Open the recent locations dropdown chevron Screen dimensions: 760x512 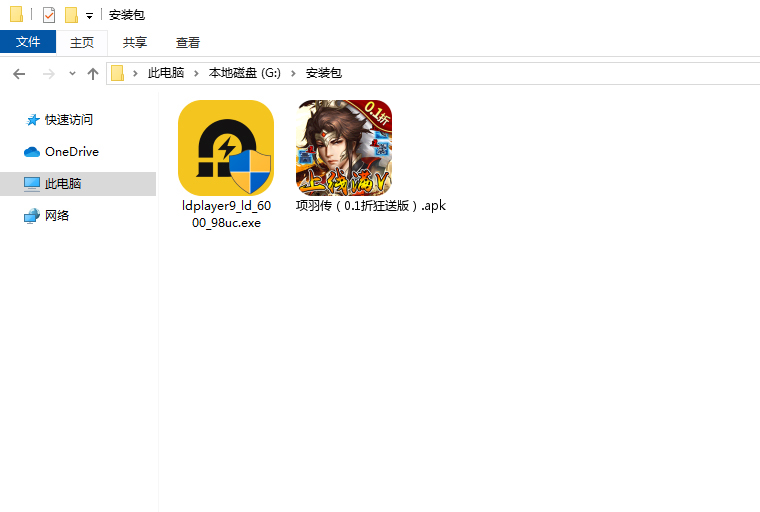pos(72,74)
